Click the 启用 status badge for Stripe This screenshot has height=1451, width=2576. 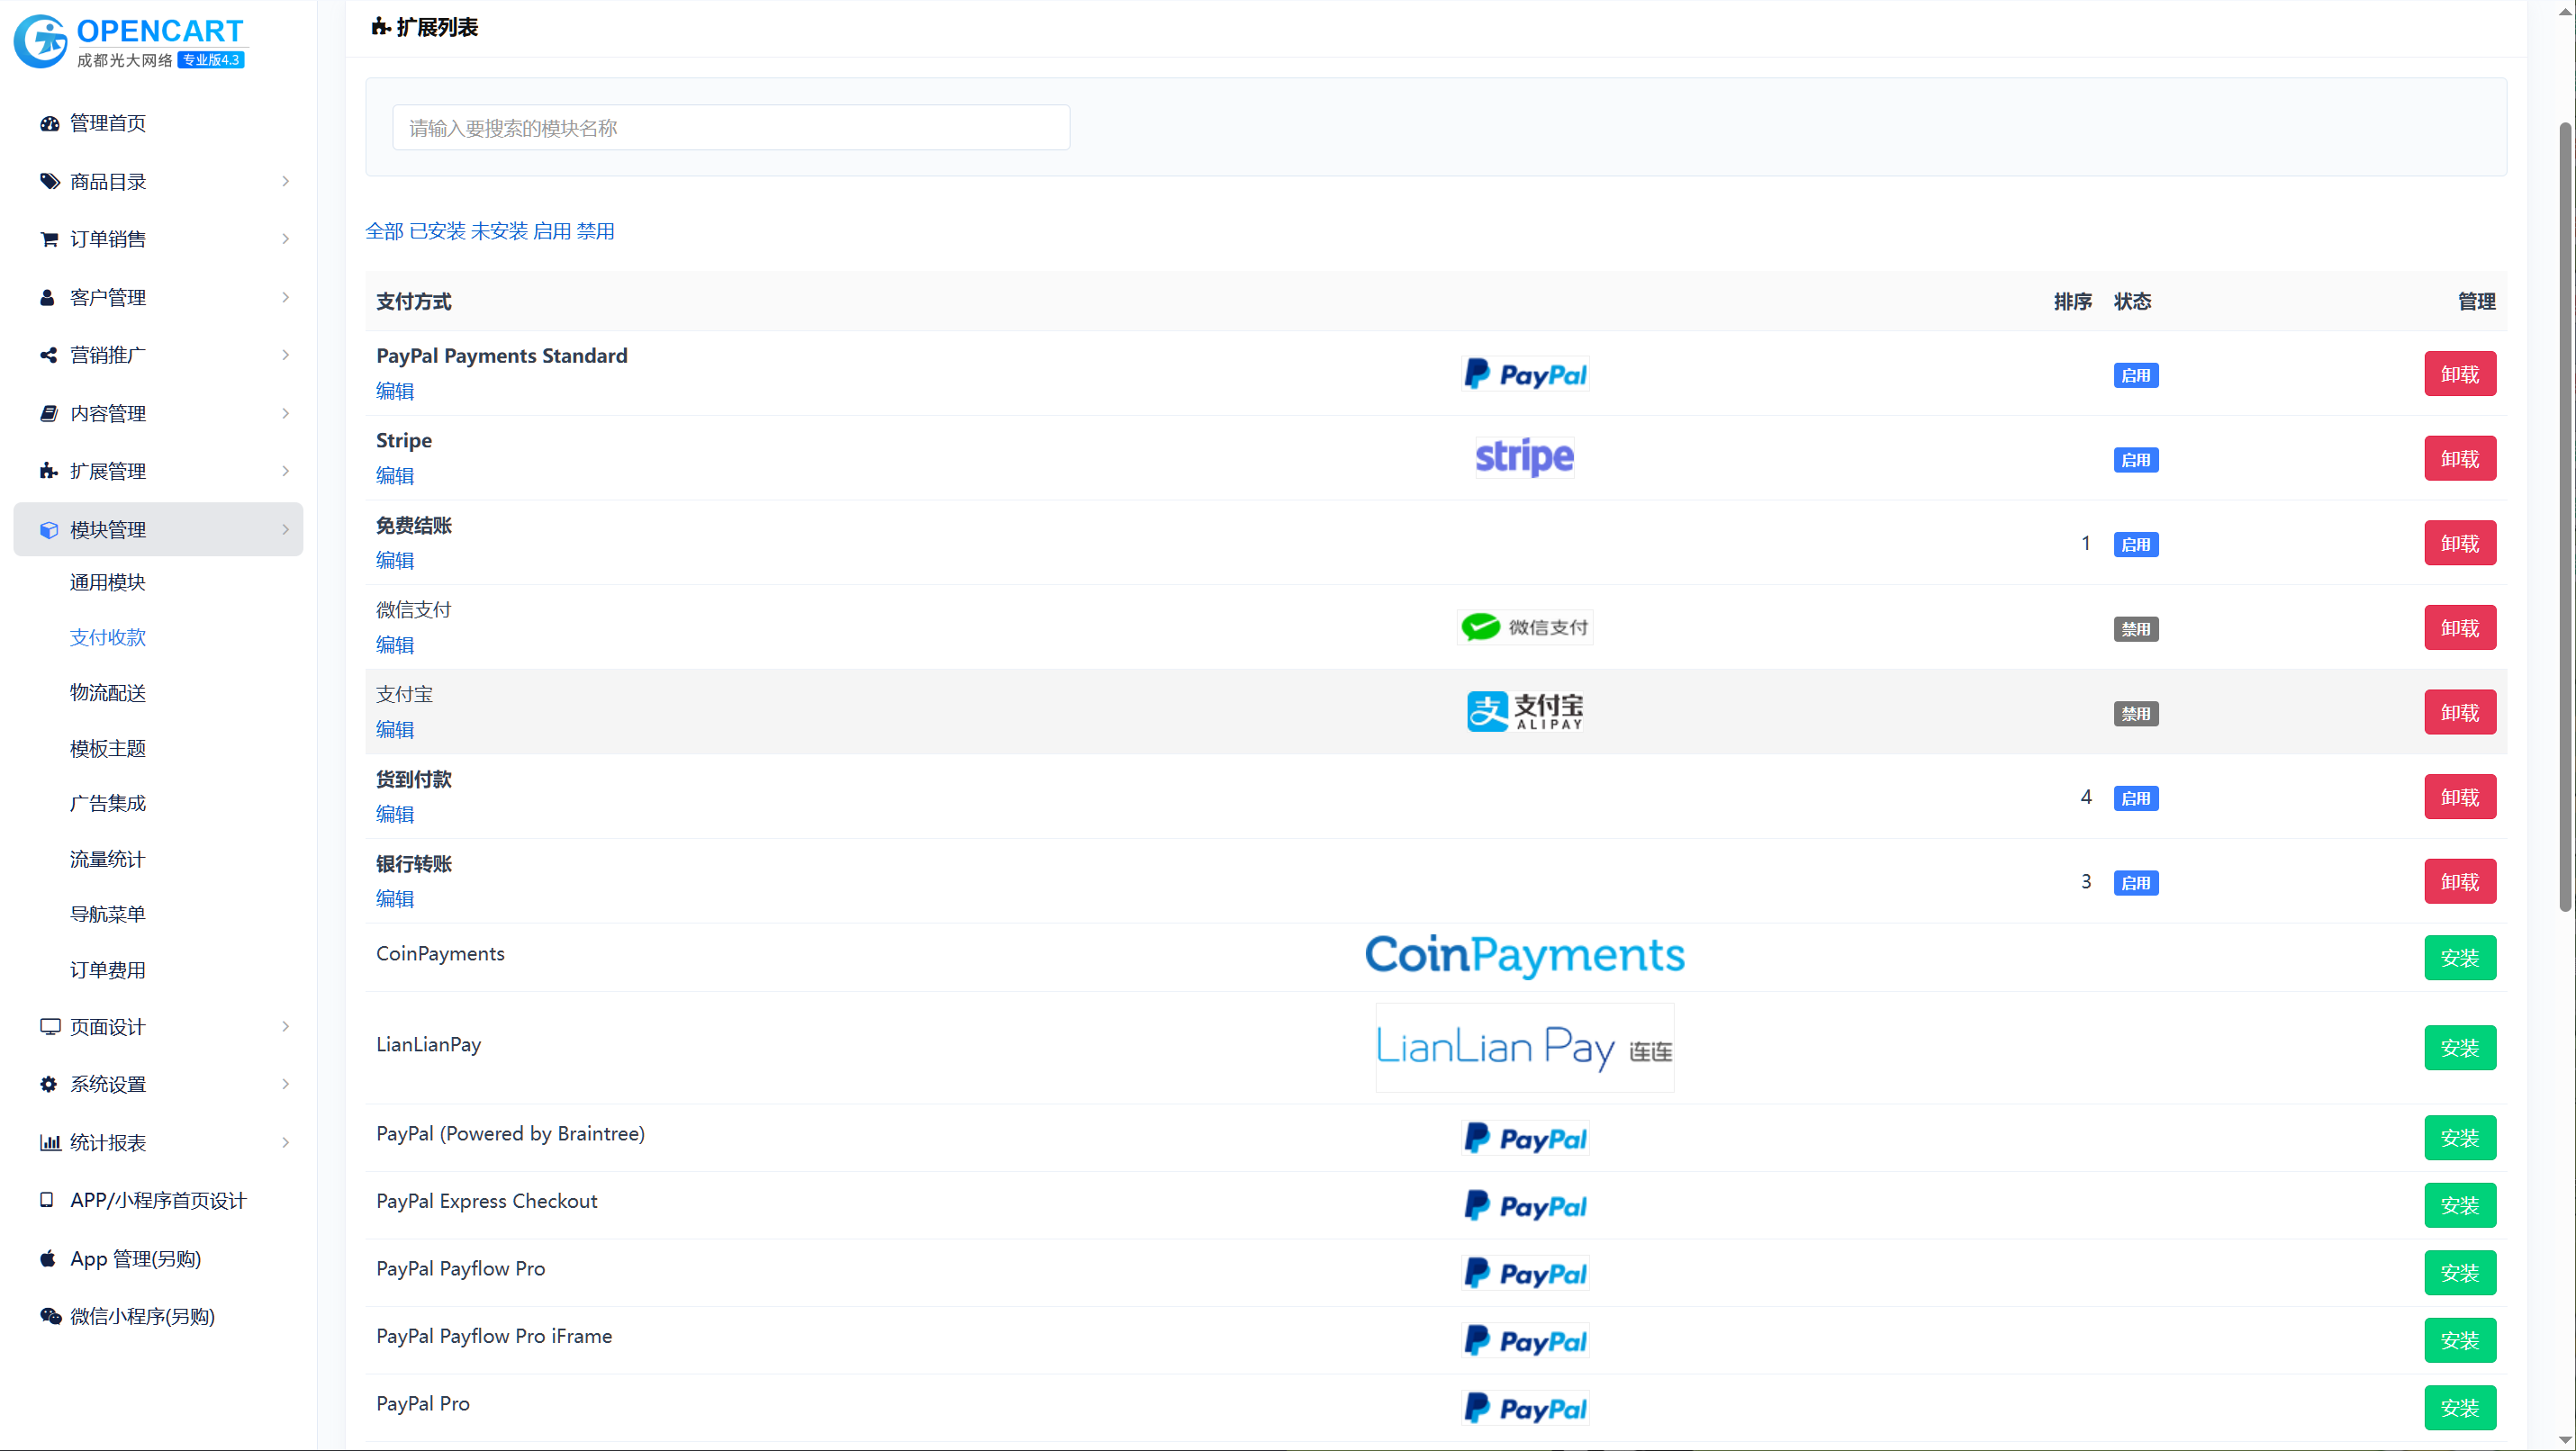2135,460
